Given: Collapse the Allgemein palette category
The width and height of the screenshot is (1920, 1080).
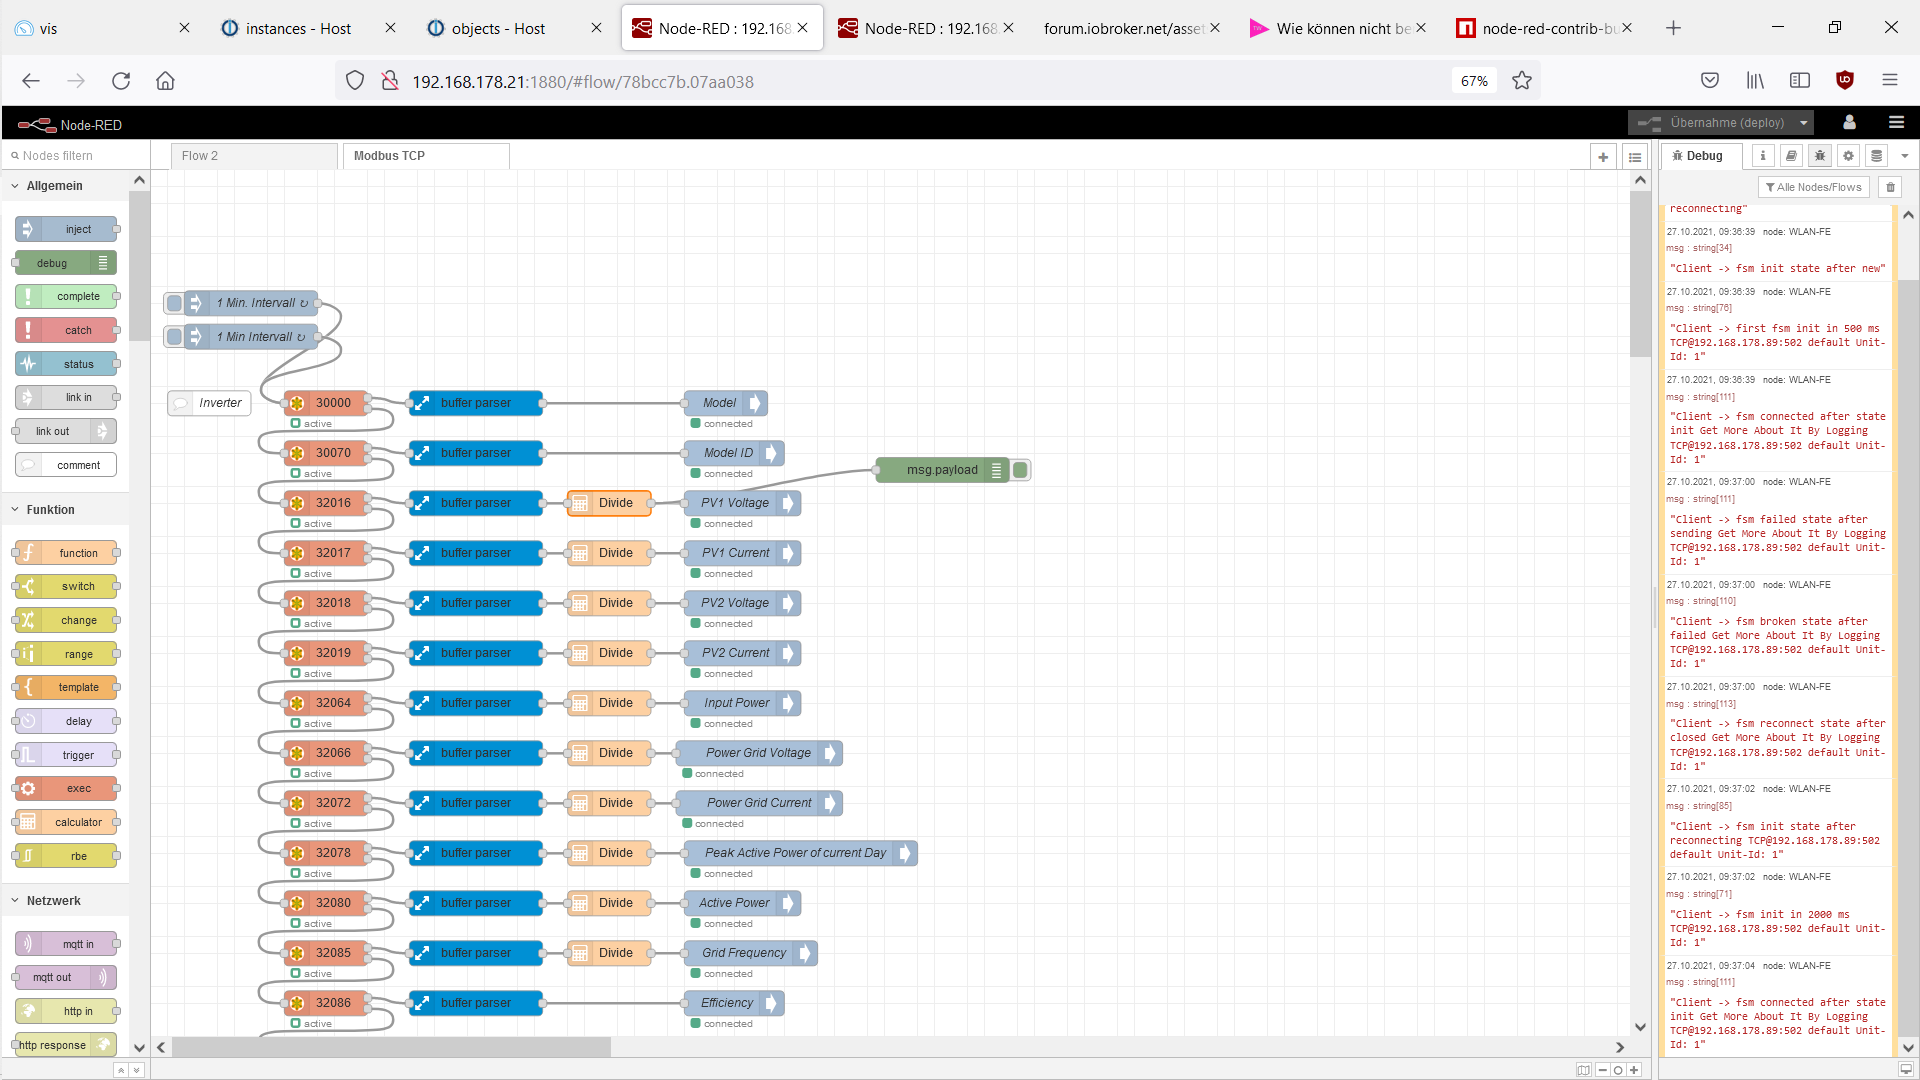Looking at the screenshot, I should click(x=54, y=186).
